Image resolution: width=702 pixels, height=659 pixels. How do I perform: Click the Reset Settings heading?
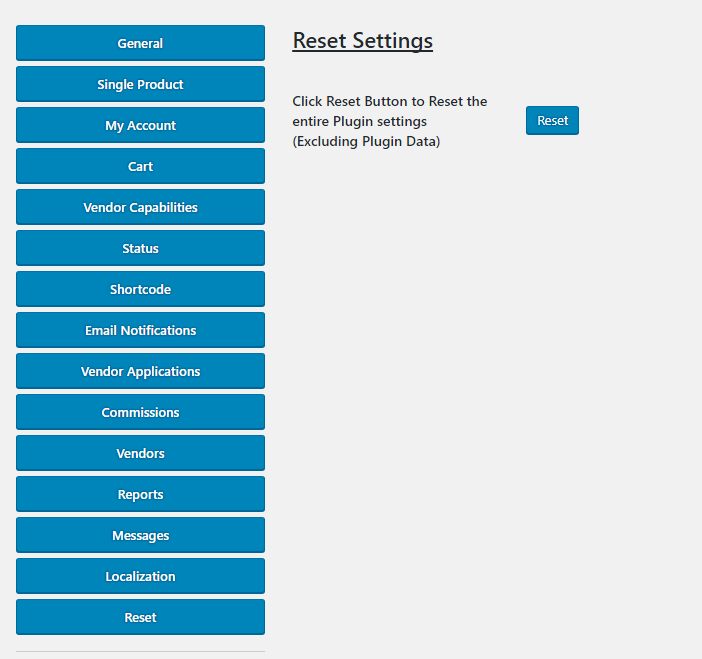(362, 41)
